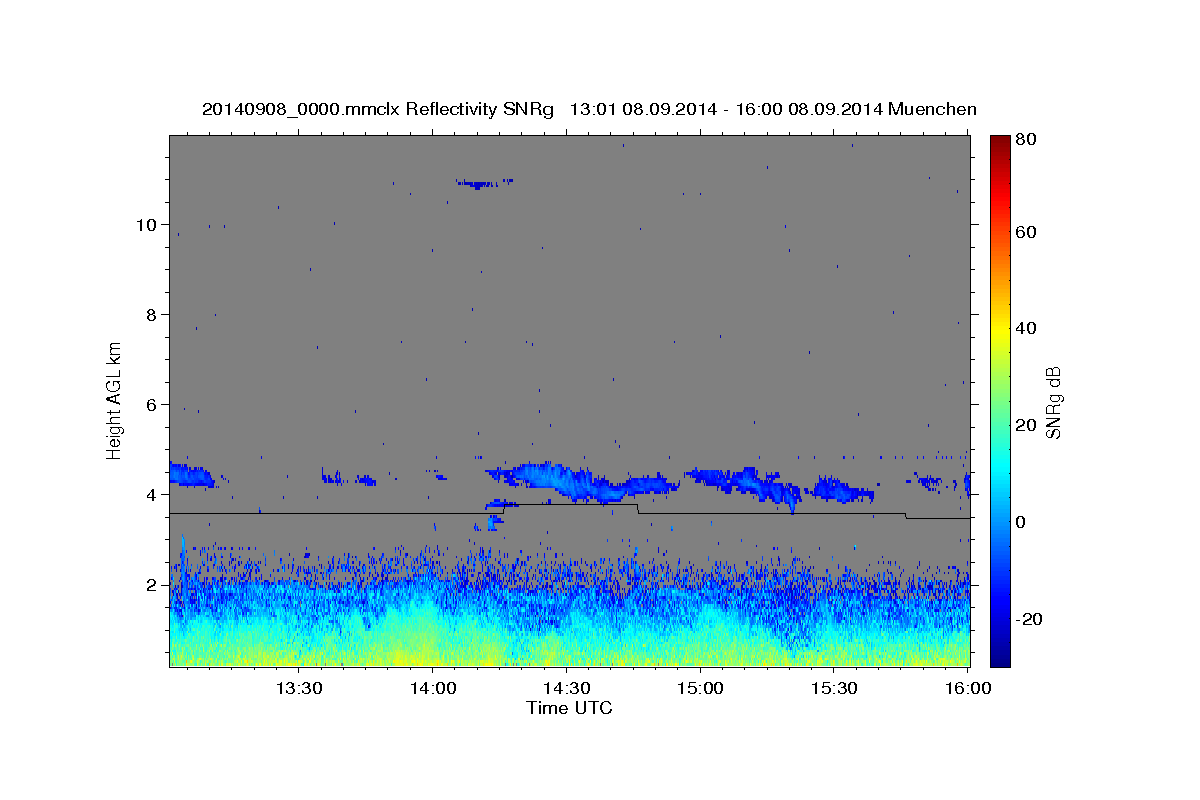Click the "Height AGL km" axis label

pos(114,399)
